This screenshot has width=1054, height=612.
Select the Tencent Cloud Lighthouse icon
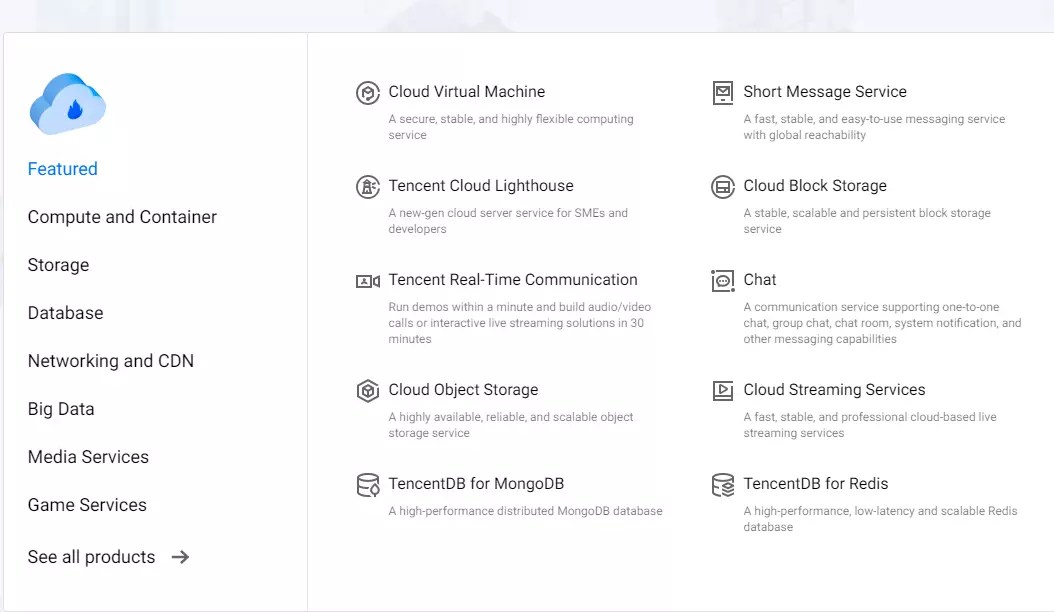369,186
